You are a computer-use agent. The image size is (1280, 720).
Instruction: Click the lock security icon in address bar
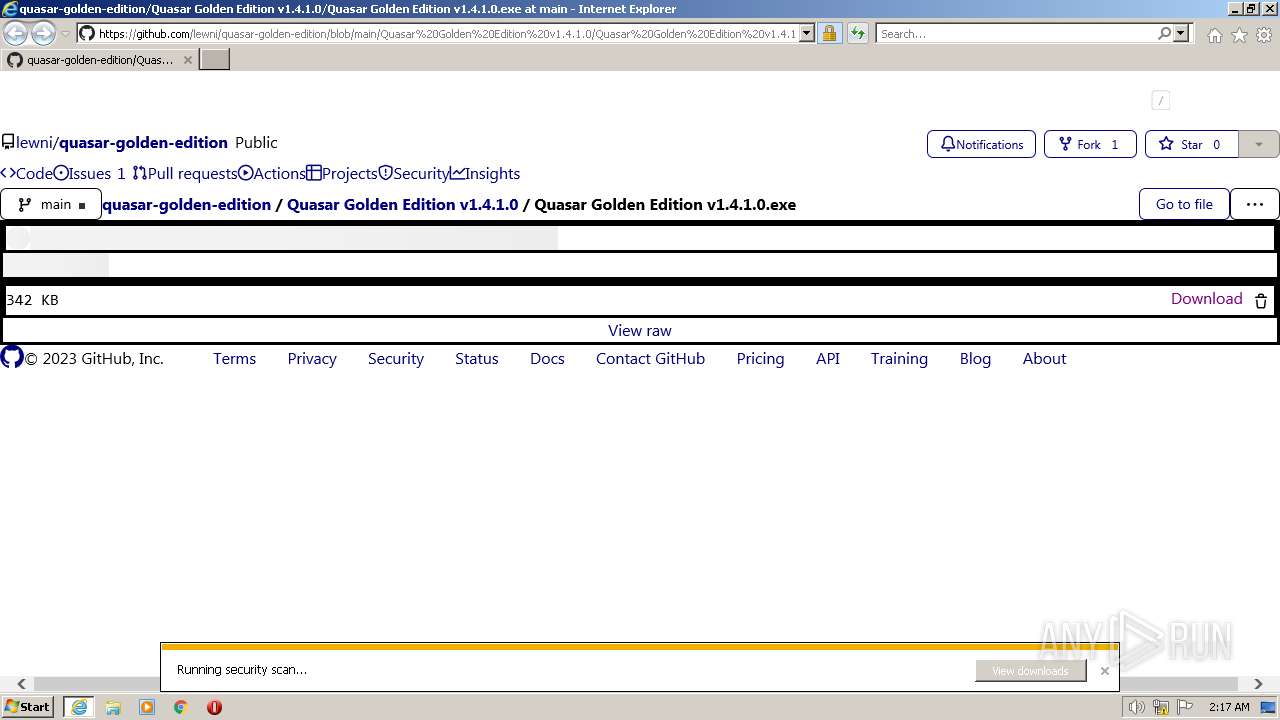[829, 34]
